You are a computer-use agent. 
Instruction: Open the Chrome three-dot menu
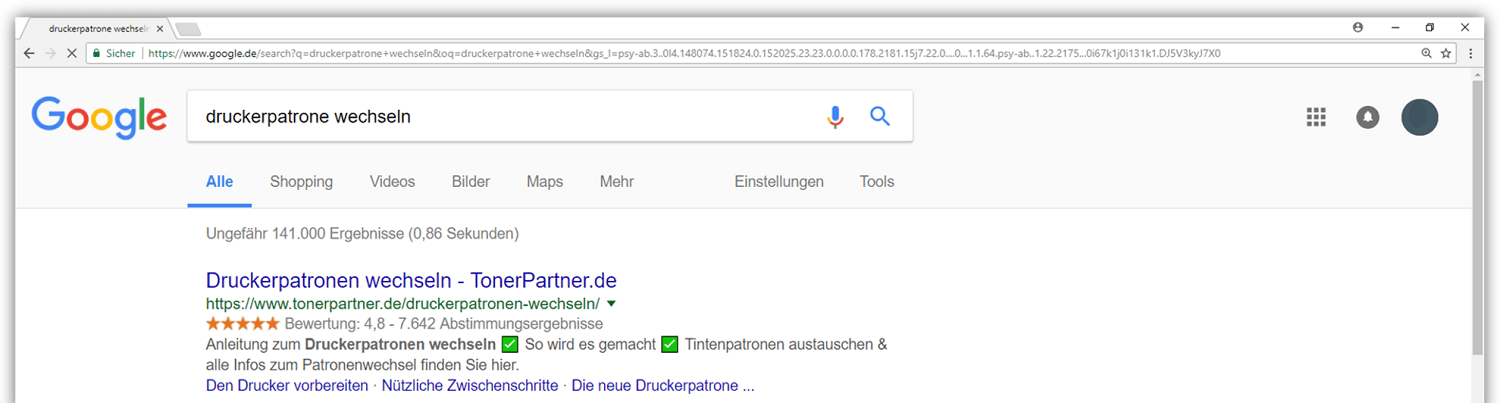coord(1471,54)
